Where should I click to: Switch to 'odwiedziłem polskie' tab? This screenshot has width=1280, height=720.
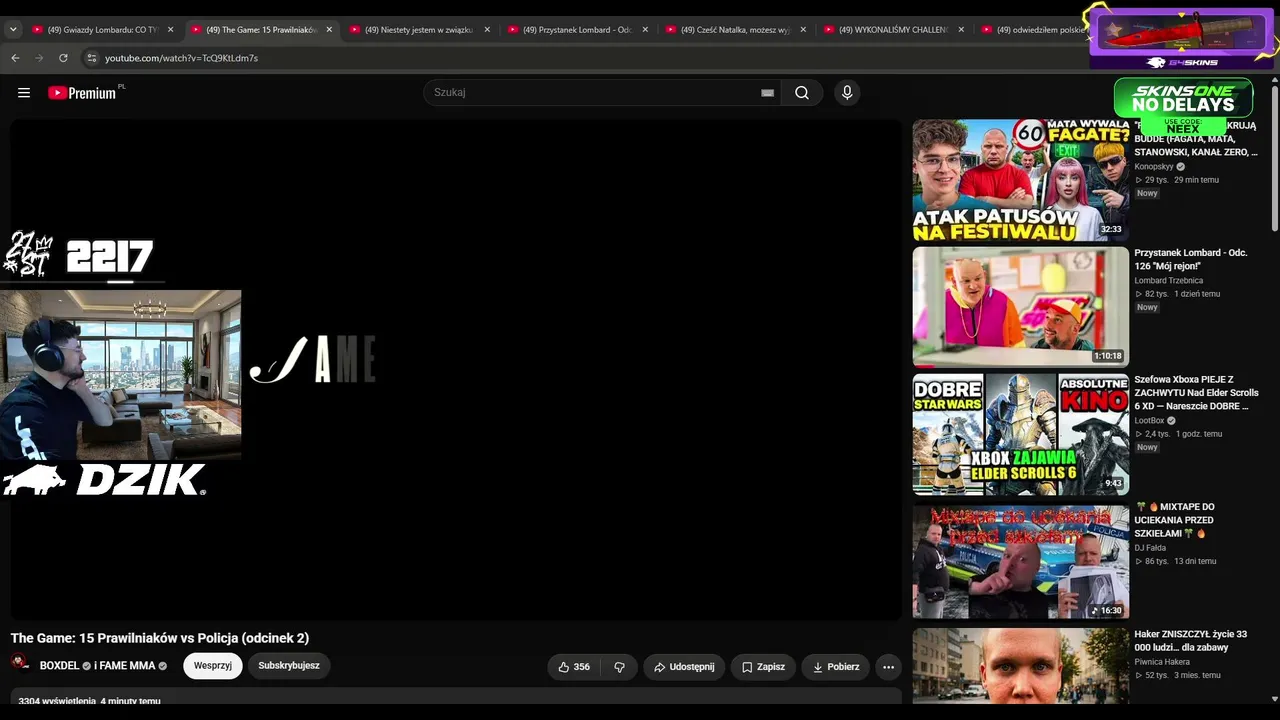[1032, 30]
